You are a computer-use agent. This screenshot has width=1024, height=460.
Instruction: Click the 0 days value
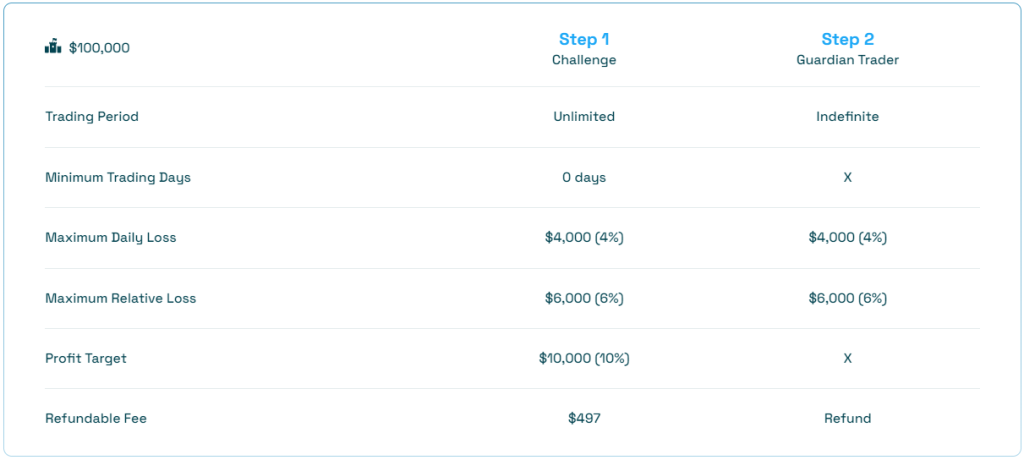pos(584,177)
